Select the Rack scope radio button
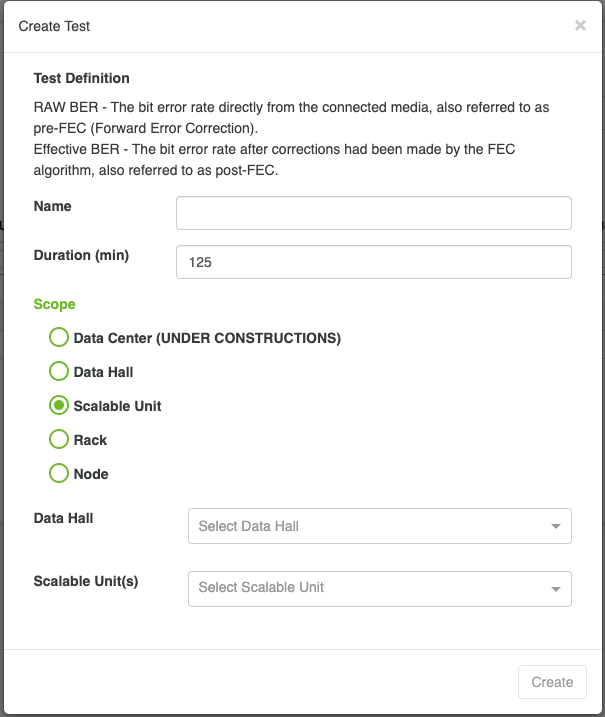605x717 pixels. point(59,439)
